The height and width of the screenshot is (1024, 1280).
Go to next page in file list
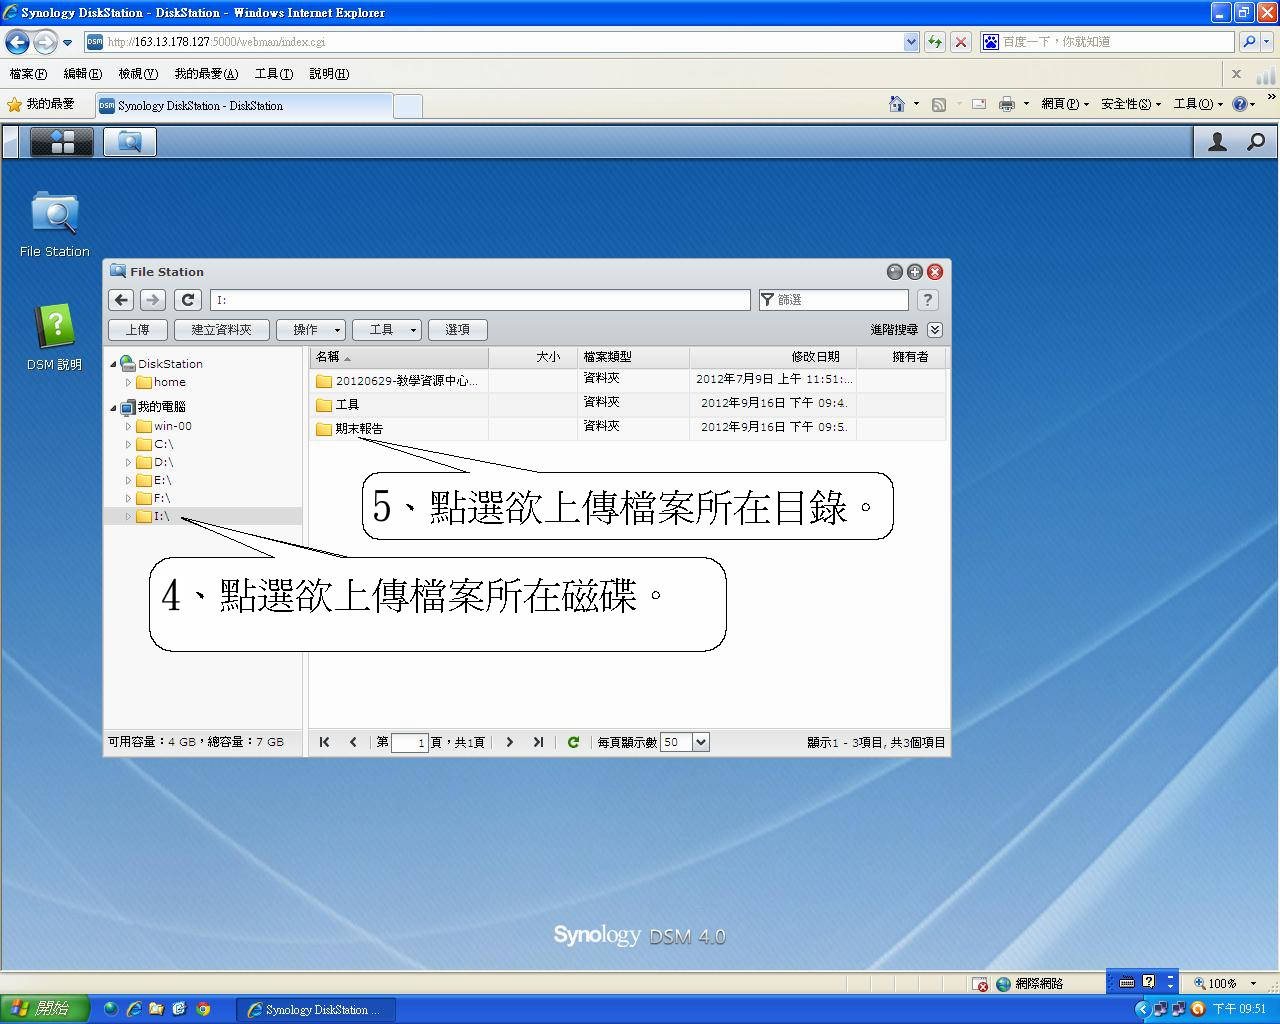(x=510, y=742)
